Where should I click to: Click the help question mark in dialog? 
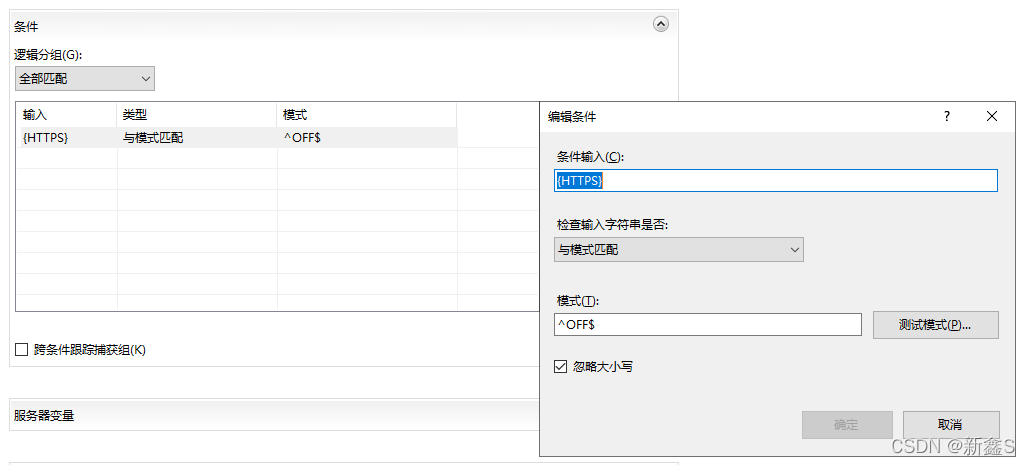[x=947, y=116]
